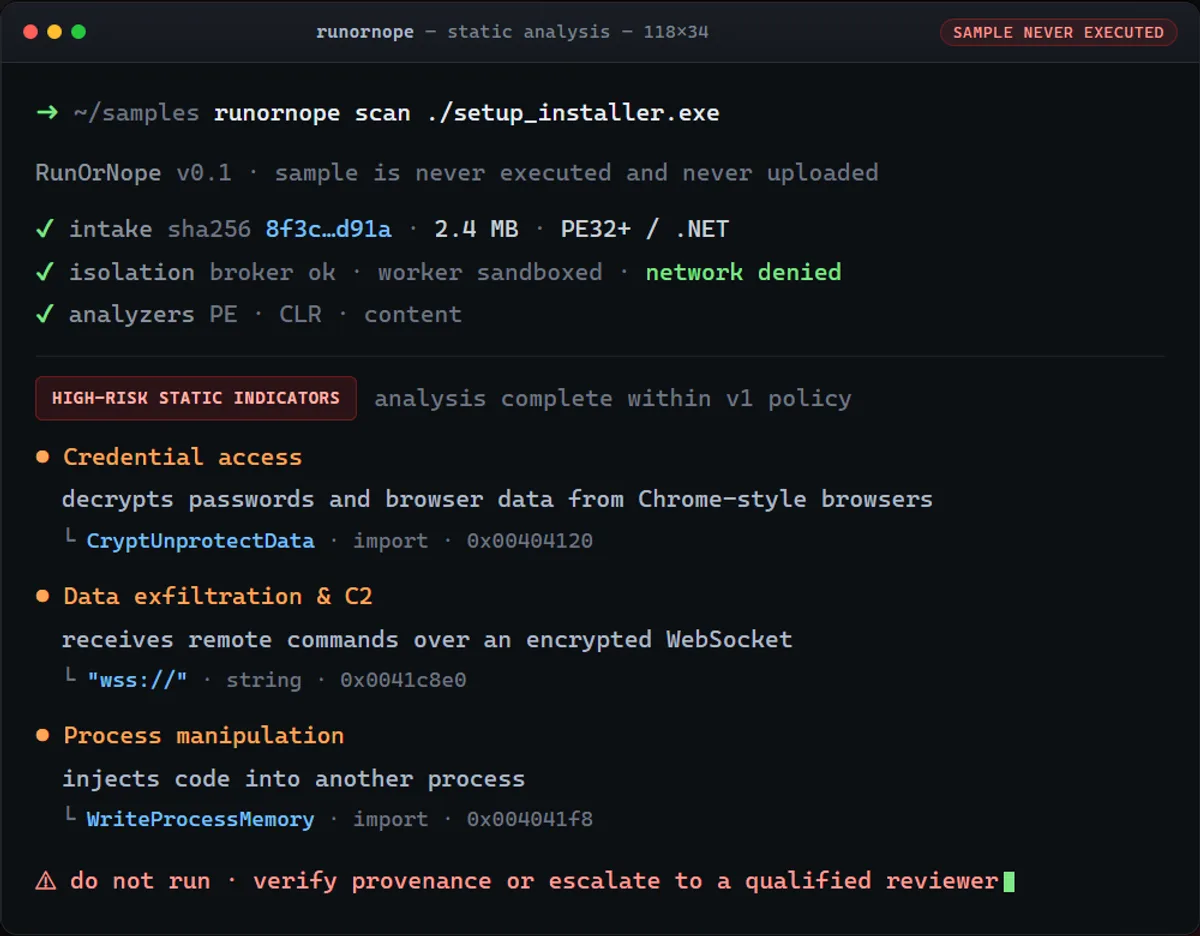Click the 'Data exfiltration & C2' heading
The height and width of the screenshot is (936, 1200).
pos(218,596)
